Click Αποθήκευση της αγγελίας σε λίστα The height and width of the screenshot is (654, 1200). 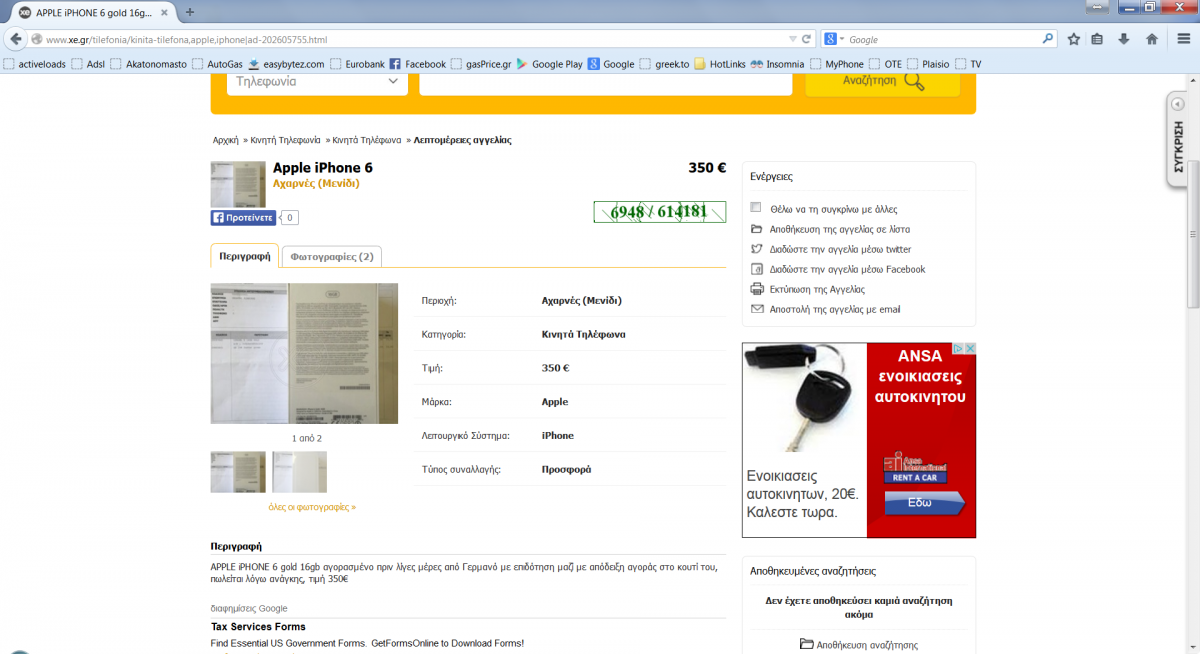[x=840, y=229]
